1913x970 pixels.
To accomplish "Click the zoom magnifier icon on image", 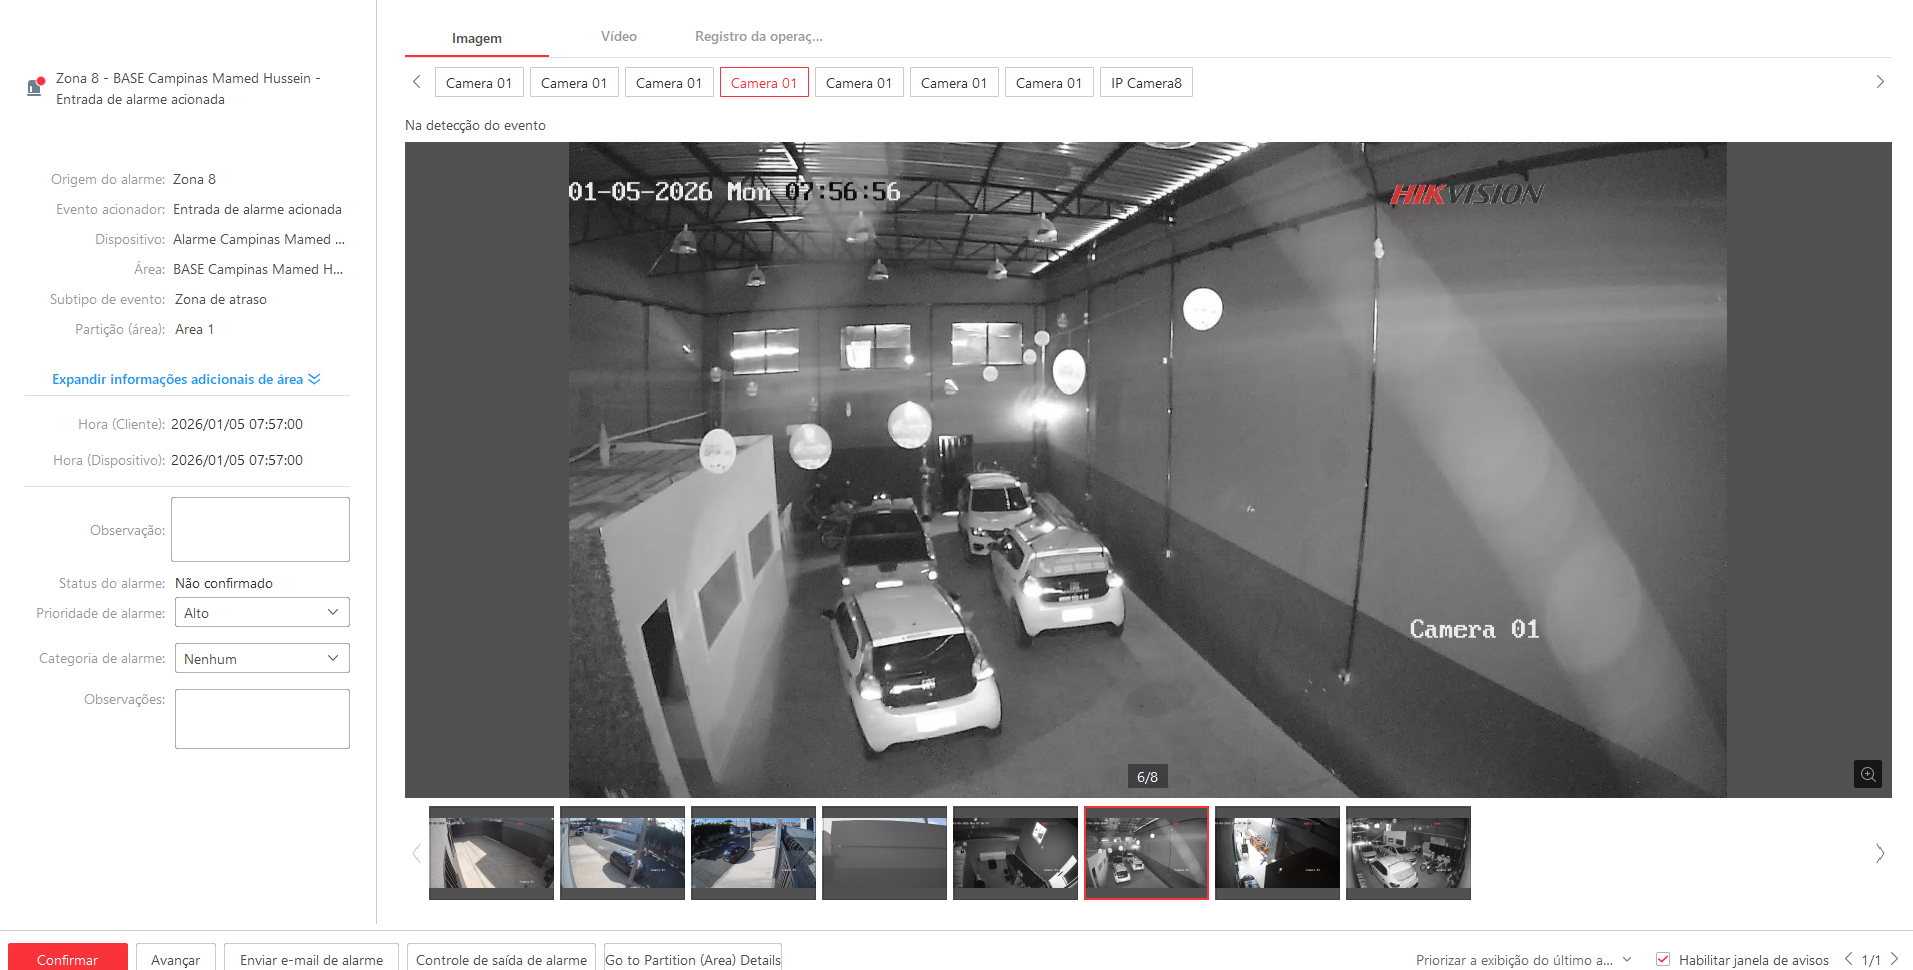I will click(x=1867, y=774).
